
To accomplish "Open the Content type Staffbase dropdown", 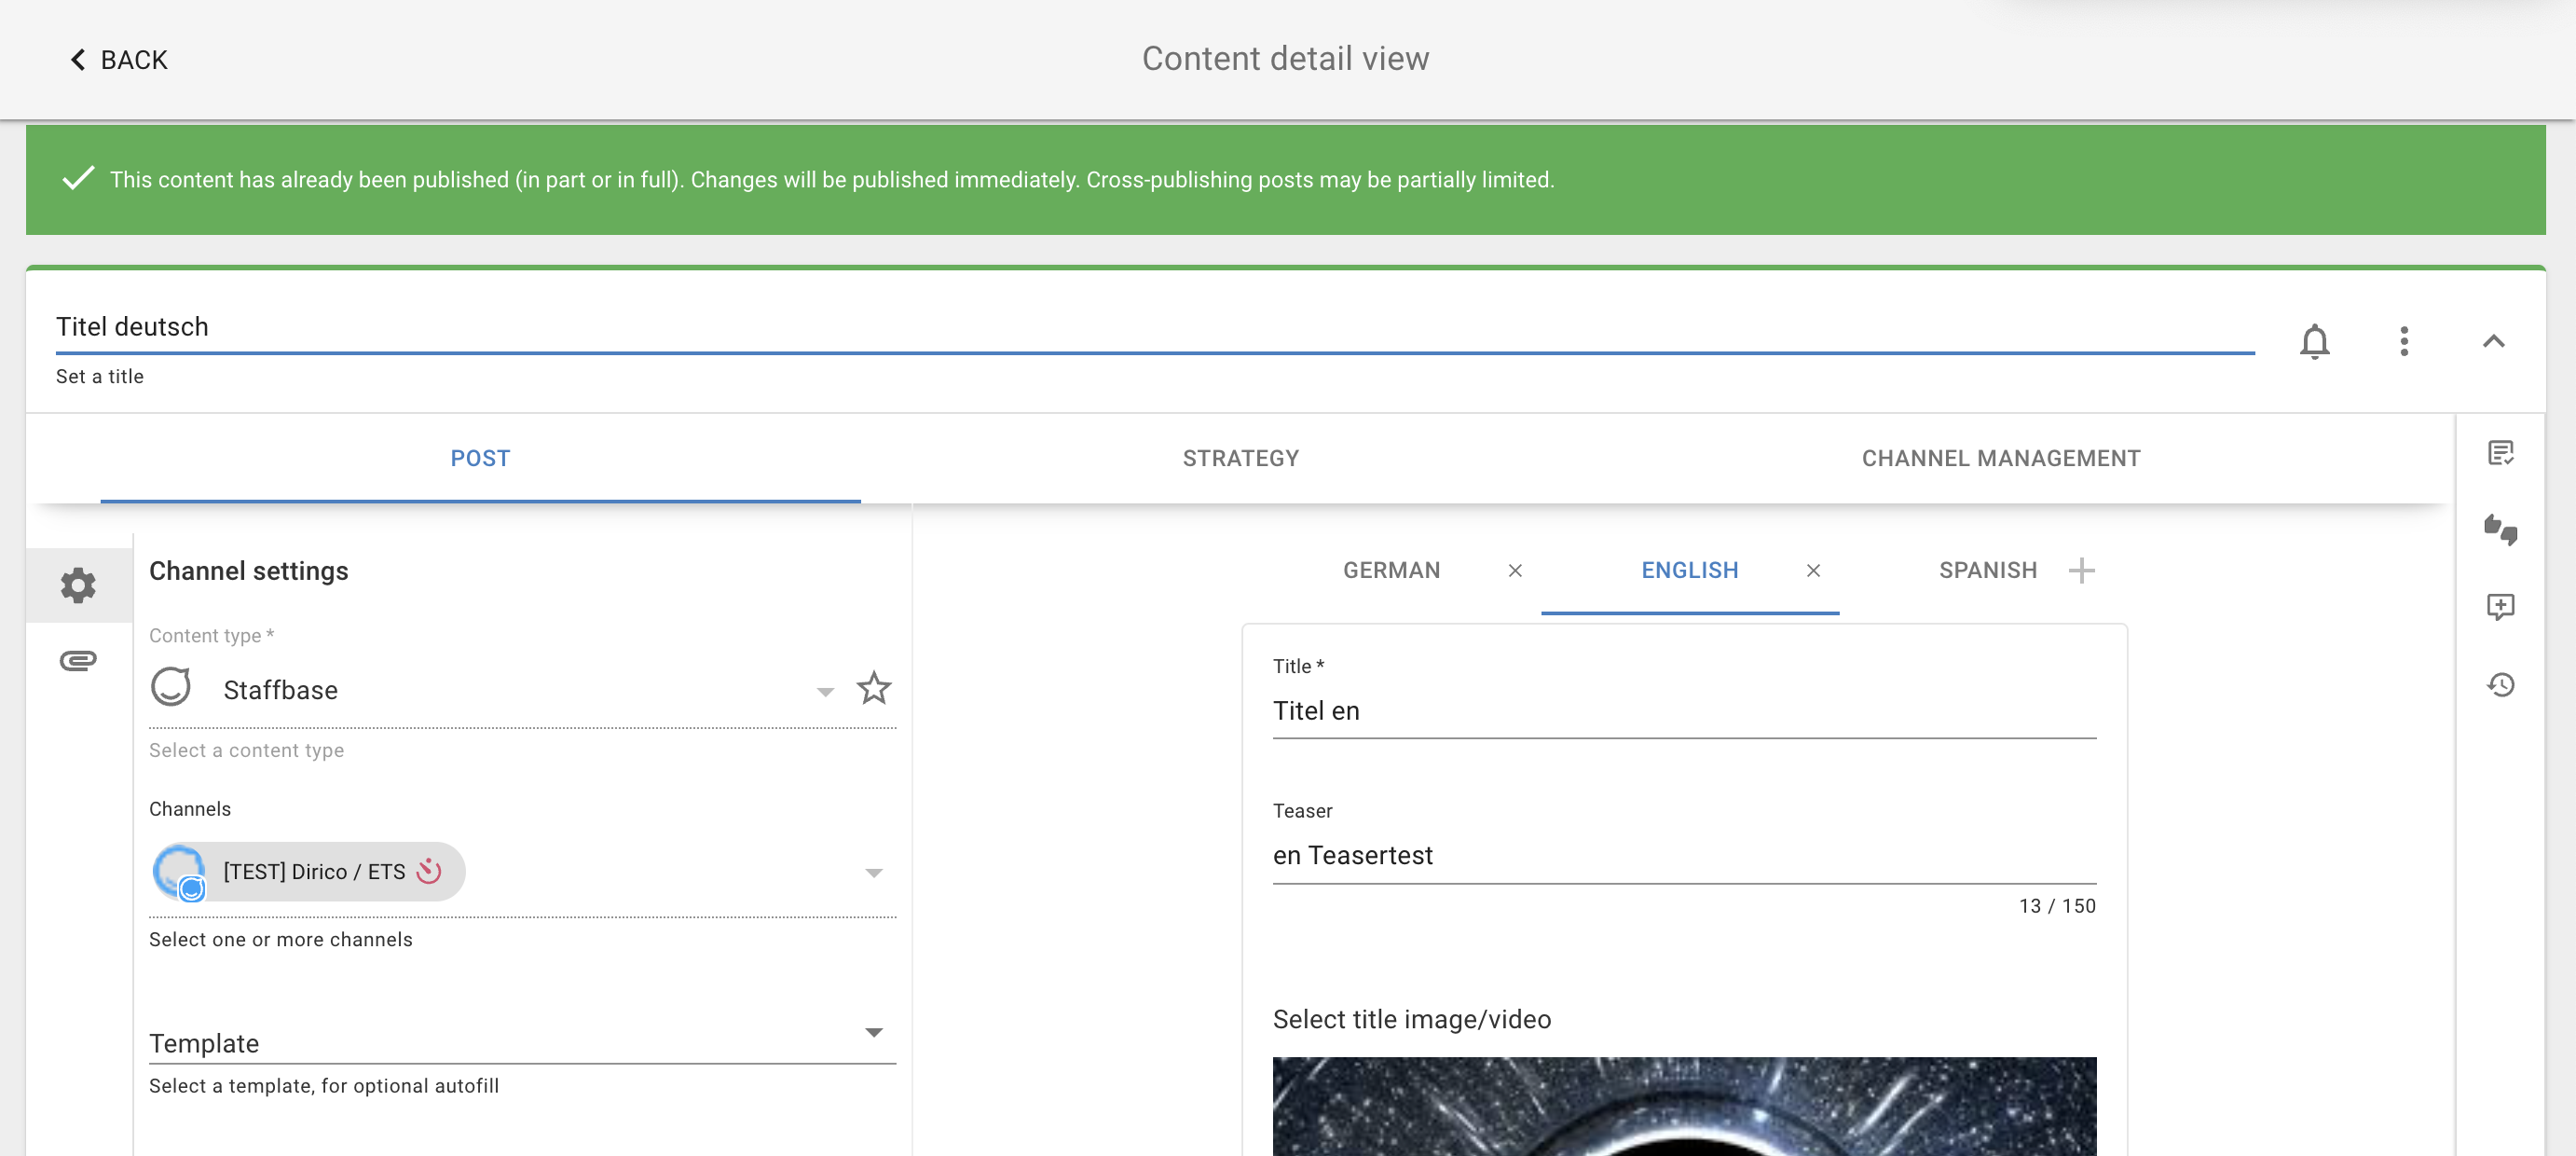I will point(492,690).
